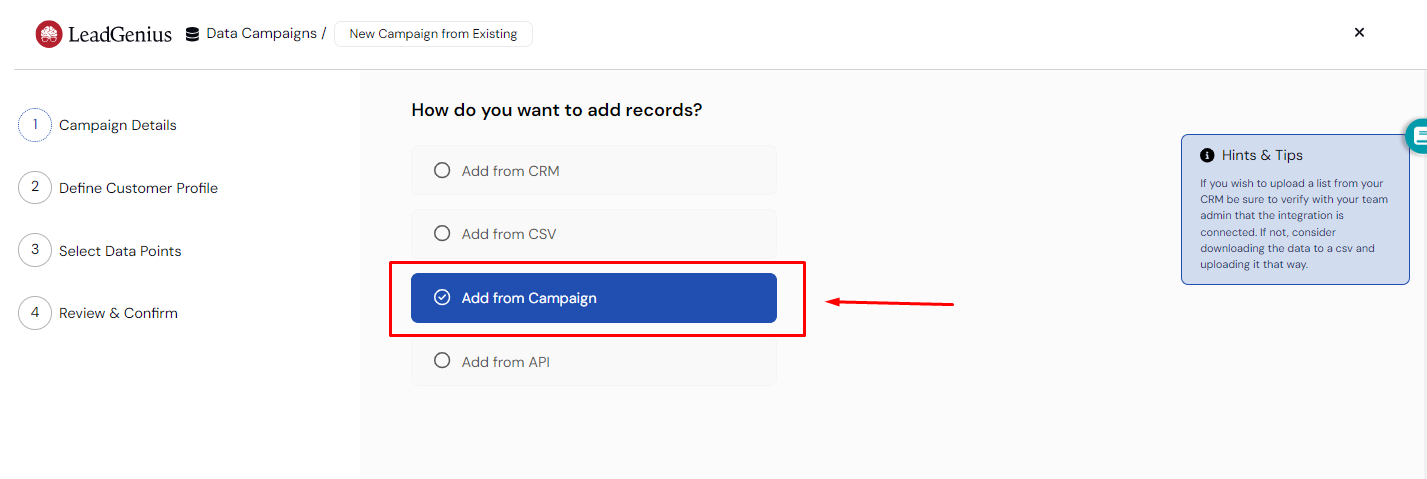
Task: Click the LeadGenius brand name text
Action: coord(120,35)
